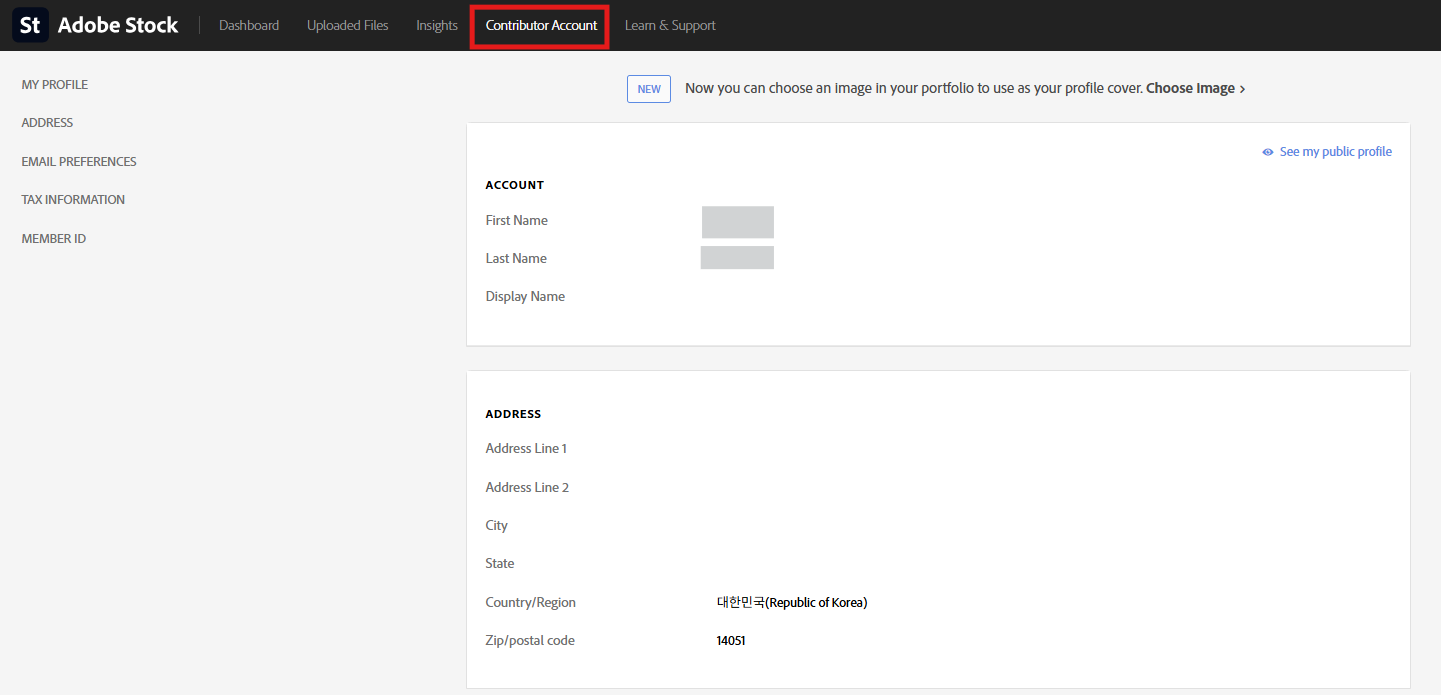
Task: Click the Country/Region label
Action: [x=531, y=603]
